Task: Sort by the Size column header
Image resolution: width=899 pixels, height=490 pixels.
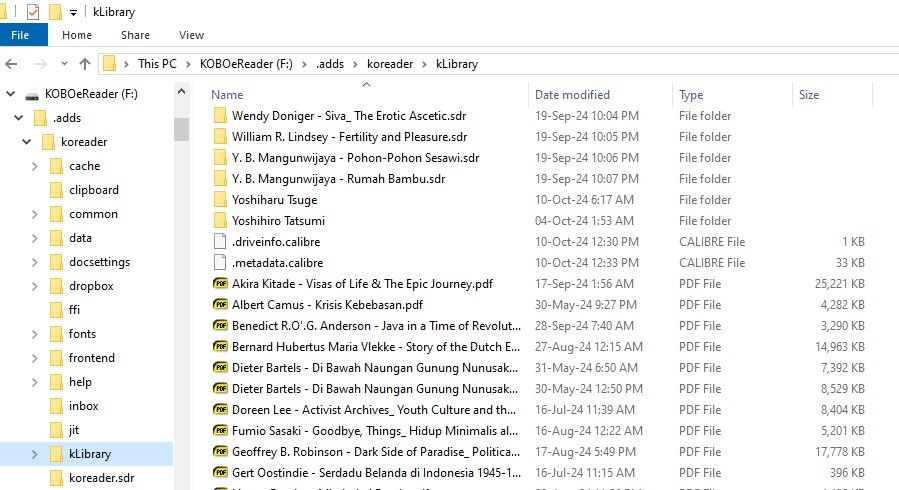Action: (x=809, y=95)
